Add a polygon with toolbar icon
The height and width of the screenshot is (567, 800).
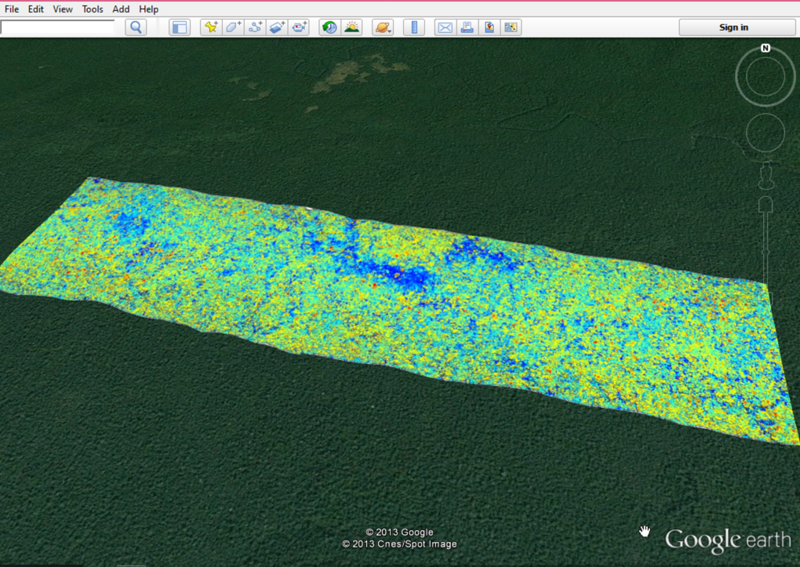233,27
